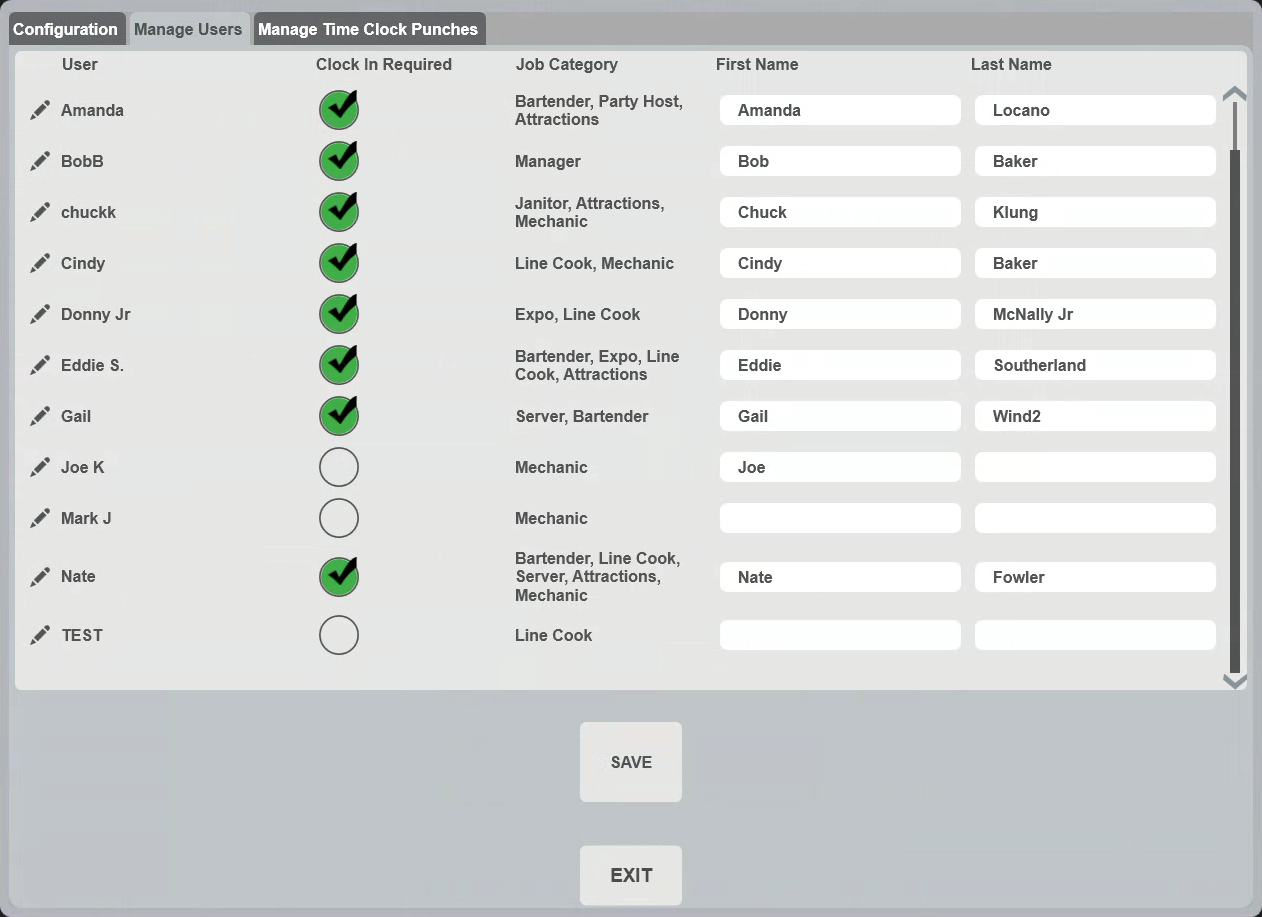This screenshot has width=1262, height=917.
Task: Click the User column header
Action: pos(80,64)
